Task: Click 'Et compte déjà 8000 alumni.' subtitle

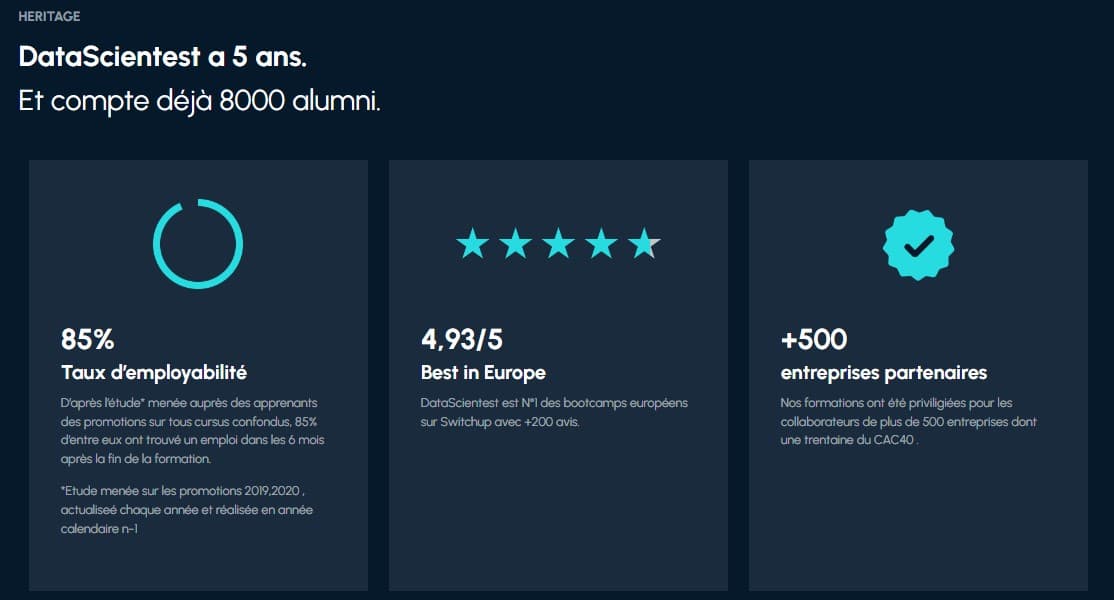Action: 199,102
